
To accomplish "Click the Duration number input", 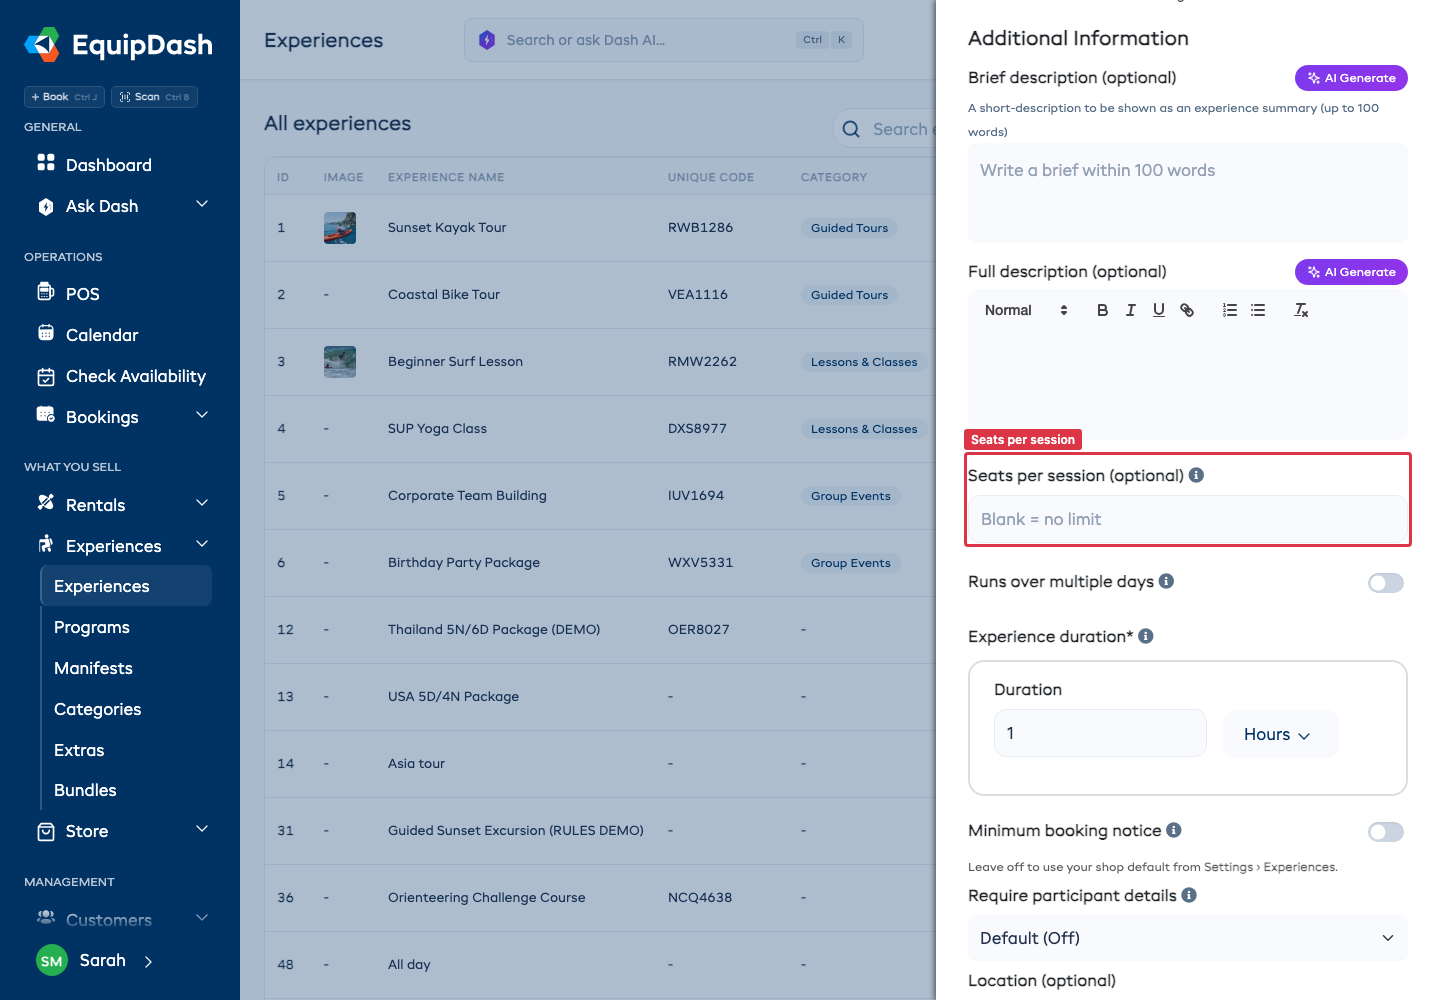I will (x=1100, y=733).
